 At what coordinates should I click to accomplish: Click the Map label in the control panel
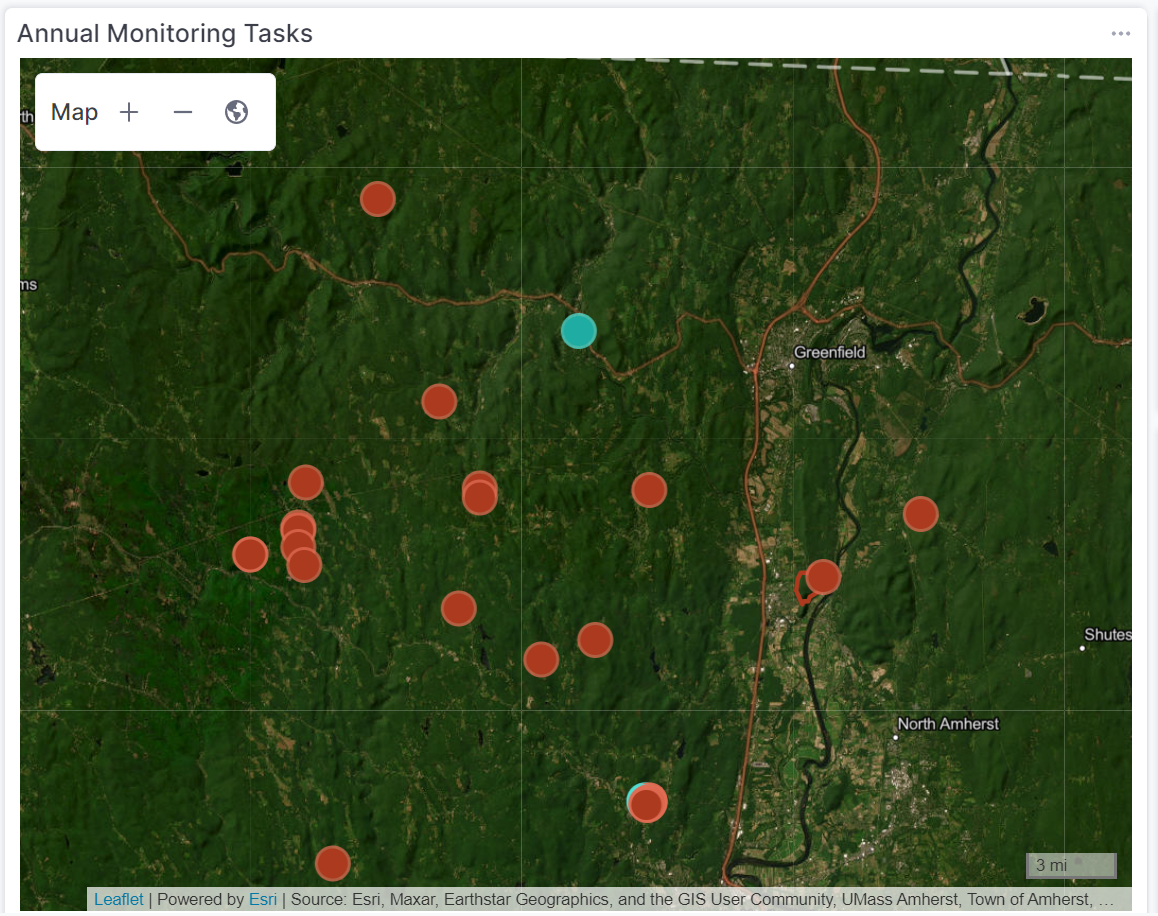pyautogui.click(x=73, y=111)
